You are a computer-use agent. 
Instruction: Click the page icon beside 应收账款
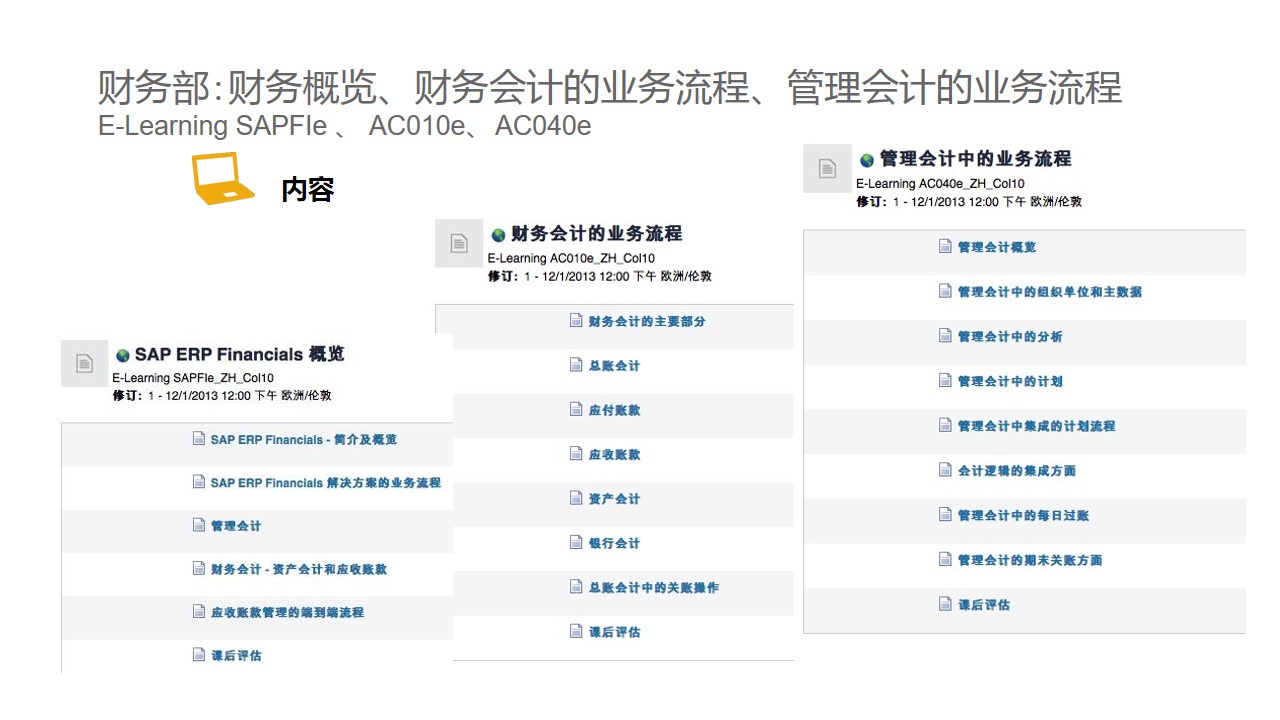tap(576, 453)
